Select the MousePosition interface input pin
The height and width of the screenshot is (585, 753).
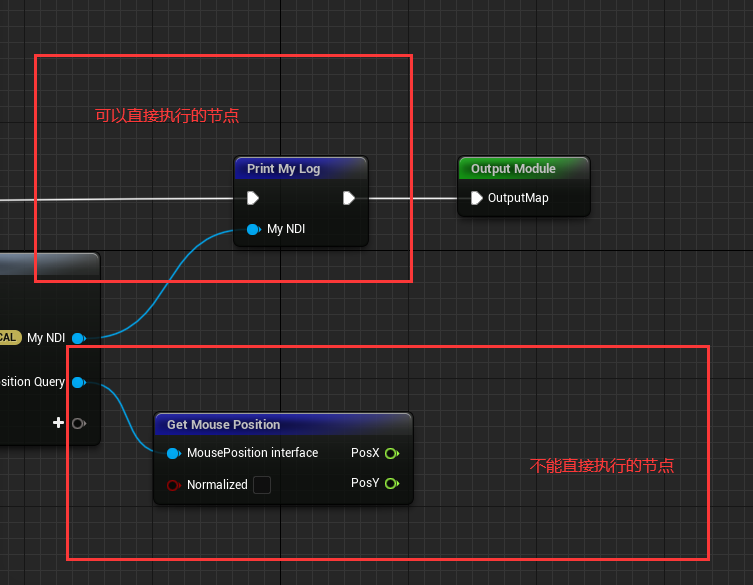coord(173,453)
